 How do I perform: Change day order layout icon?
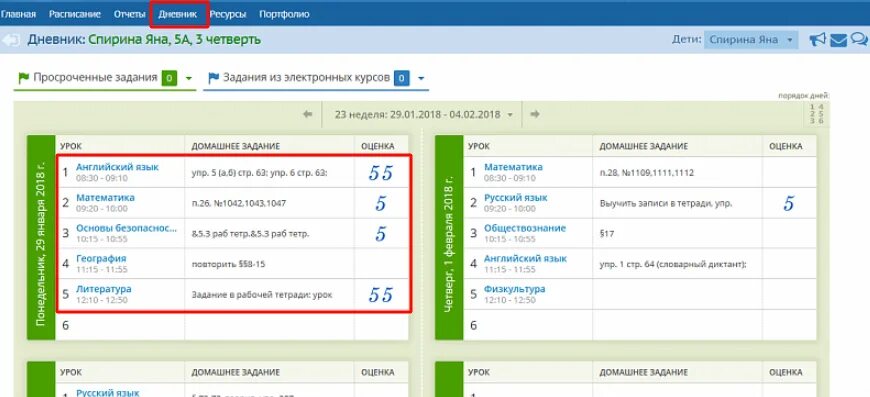coord(817,114)
